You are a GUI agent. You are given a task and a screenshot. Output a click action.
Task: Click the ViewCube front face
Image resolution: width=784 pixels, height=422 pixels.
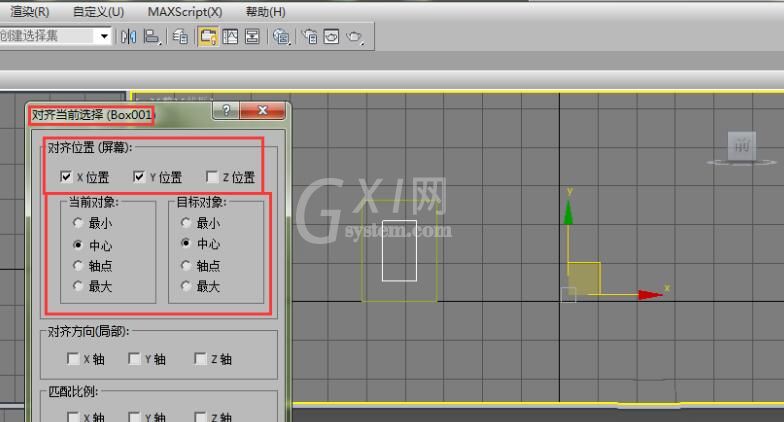[742, 146]
